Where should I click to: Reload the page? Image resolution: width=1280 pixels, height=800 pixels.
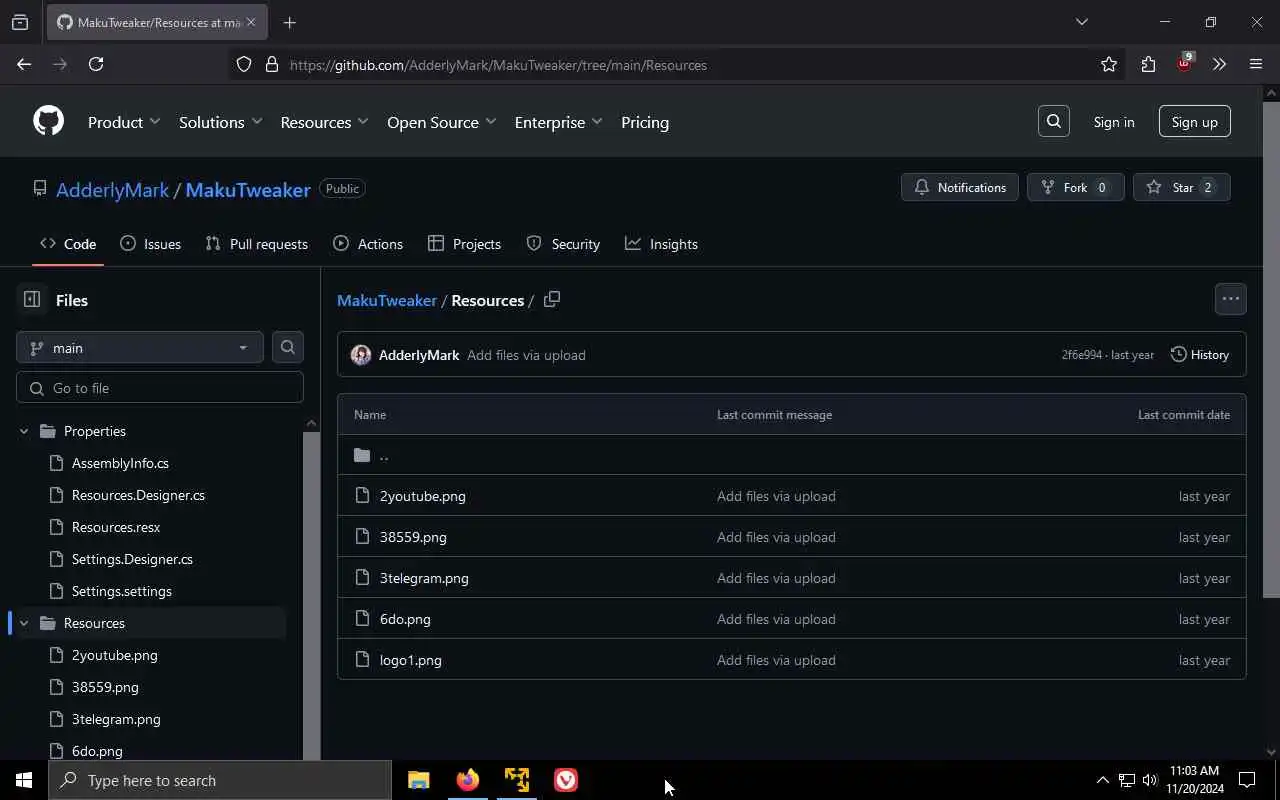click(x=96, y=64)
